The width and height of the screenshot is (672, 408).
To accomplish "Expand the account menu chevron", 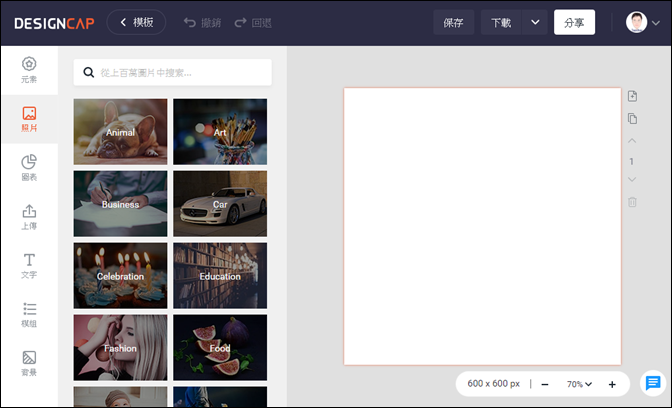I will 656,23.
